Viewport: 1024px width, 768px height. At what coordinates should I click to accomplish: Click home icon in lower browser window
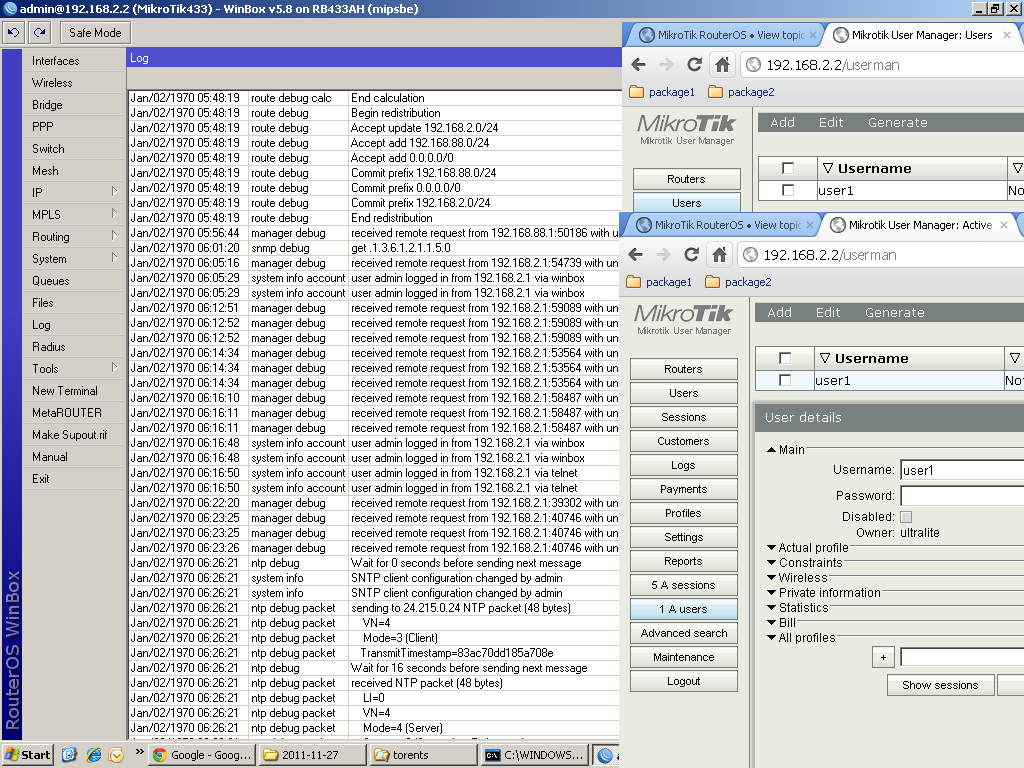pos(720,255)
